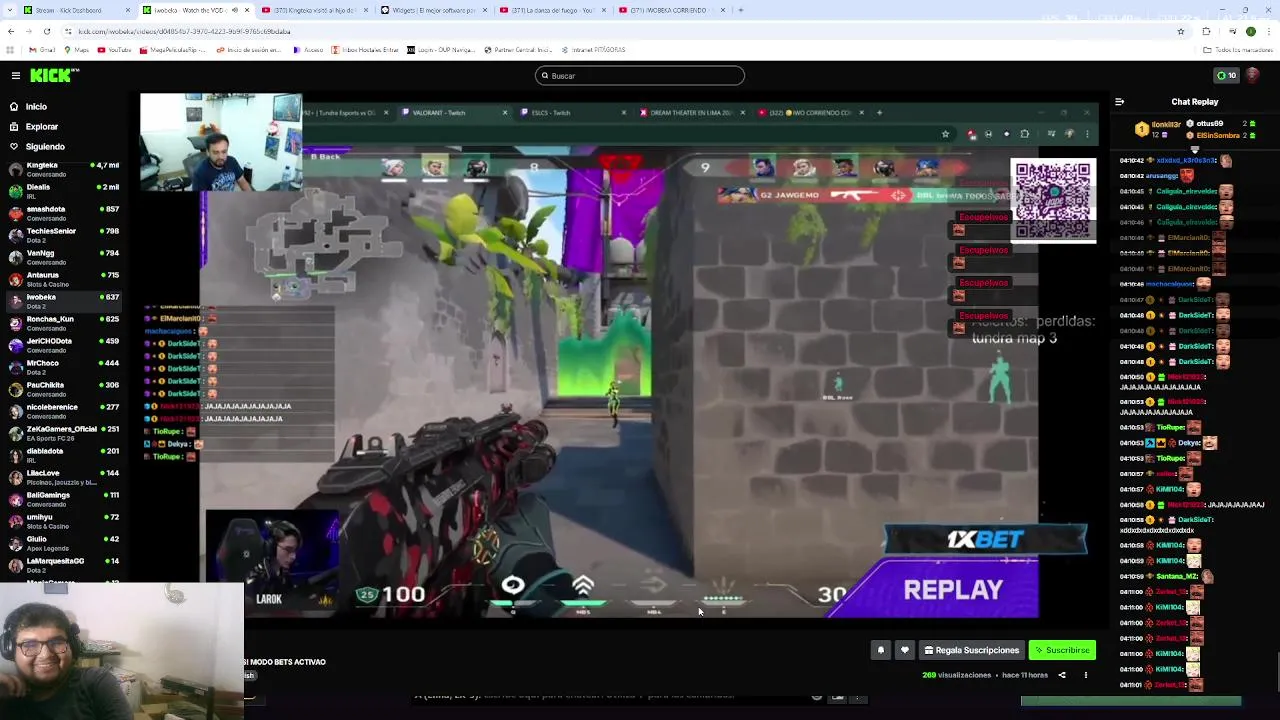Switch to Widgets browser tab
The width and height of the screenshot is (1280, 720).
(433, 10)
